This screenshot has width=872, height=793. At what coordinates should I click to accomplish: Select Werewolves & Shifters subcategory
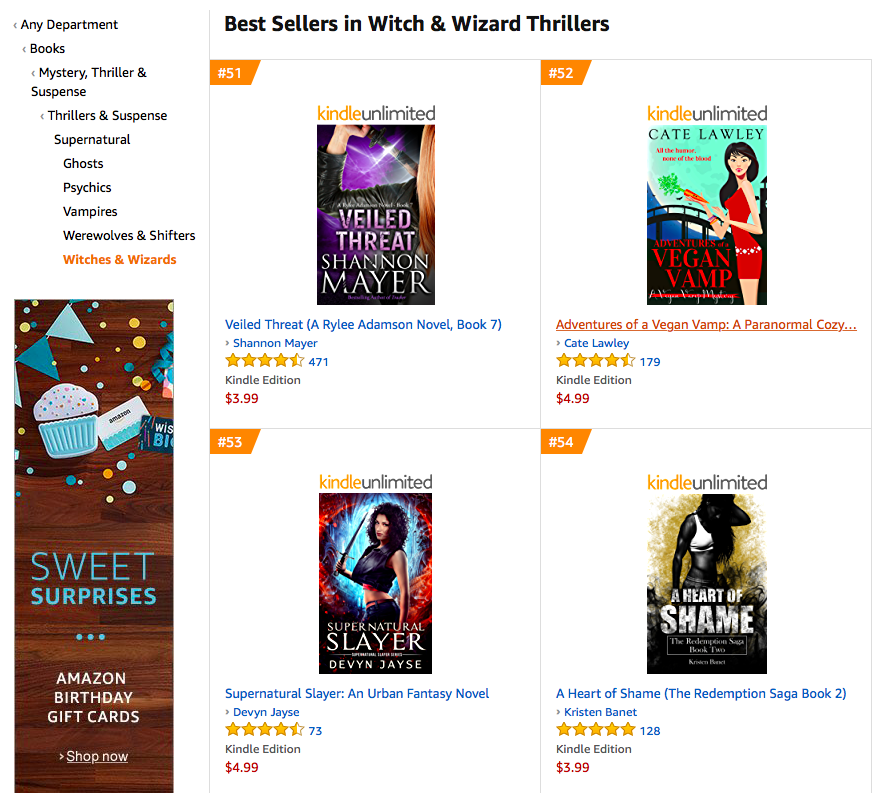[129, 235]
